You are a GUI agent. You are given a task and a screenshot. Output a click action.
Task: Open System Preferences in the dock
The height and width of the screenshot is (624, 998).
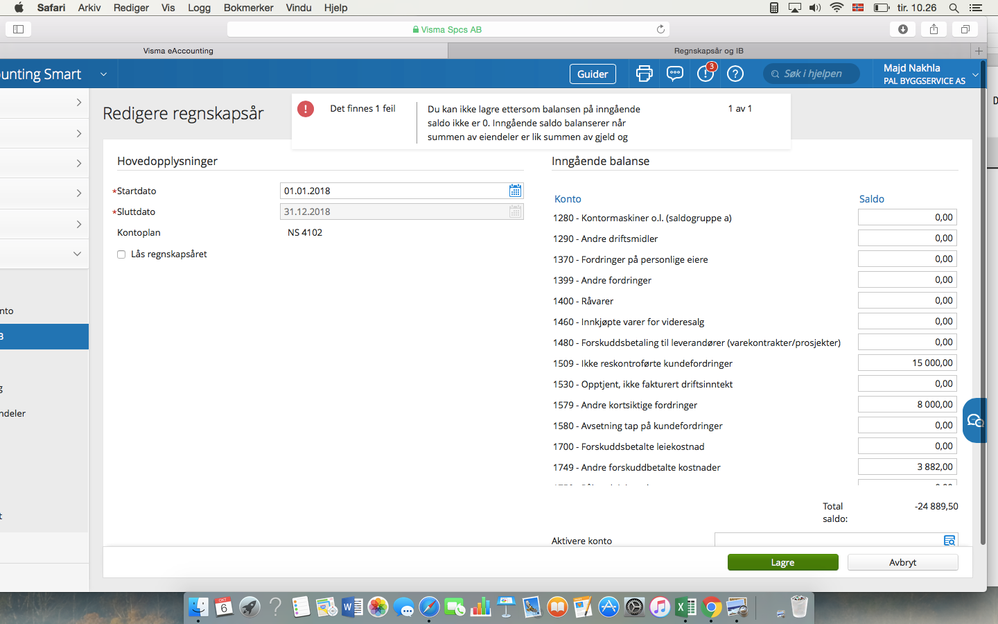tap(634, 607)
